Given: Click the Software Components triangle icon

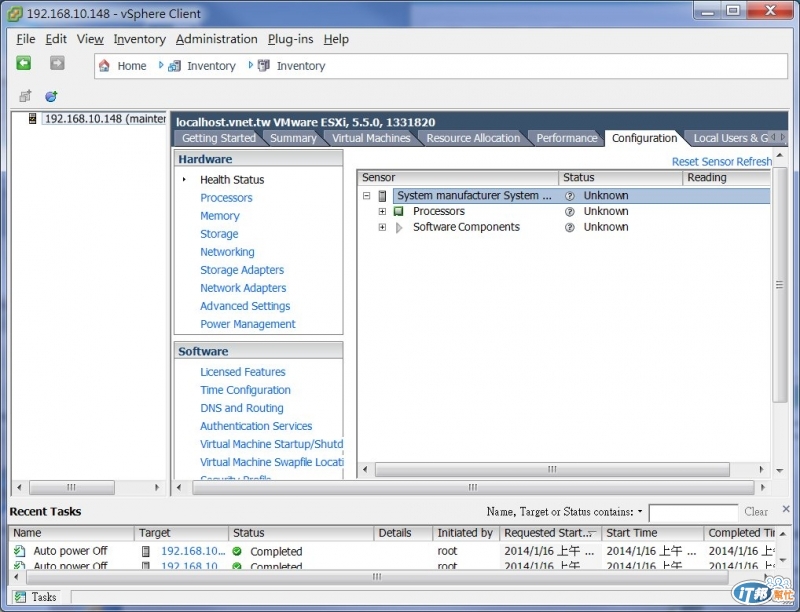Looking at the screenshot, I should (399, 227).
